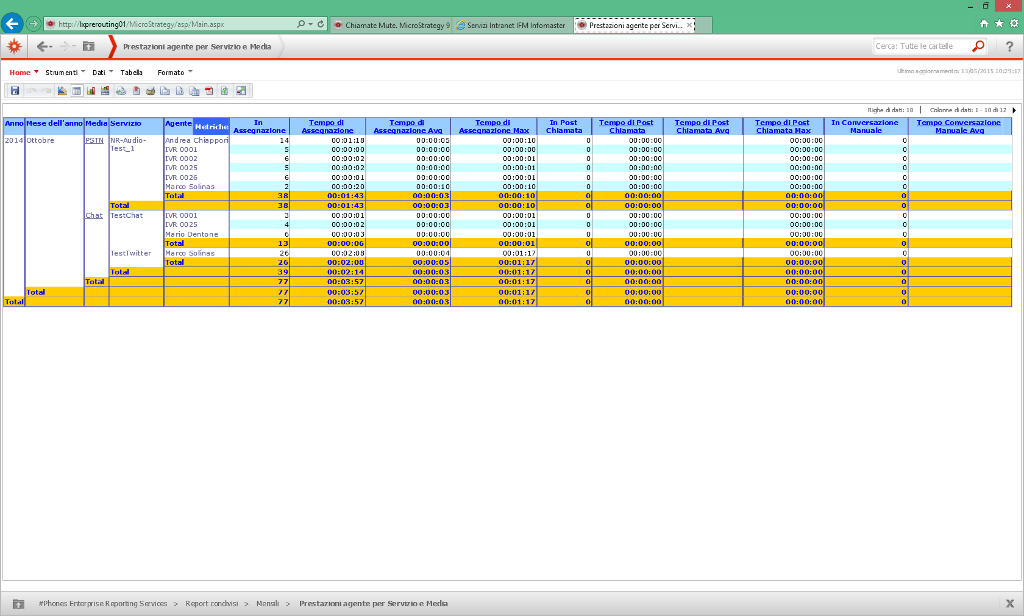1024x616 pixels.
Task: Click the add to history list icon
Action: 121,91
